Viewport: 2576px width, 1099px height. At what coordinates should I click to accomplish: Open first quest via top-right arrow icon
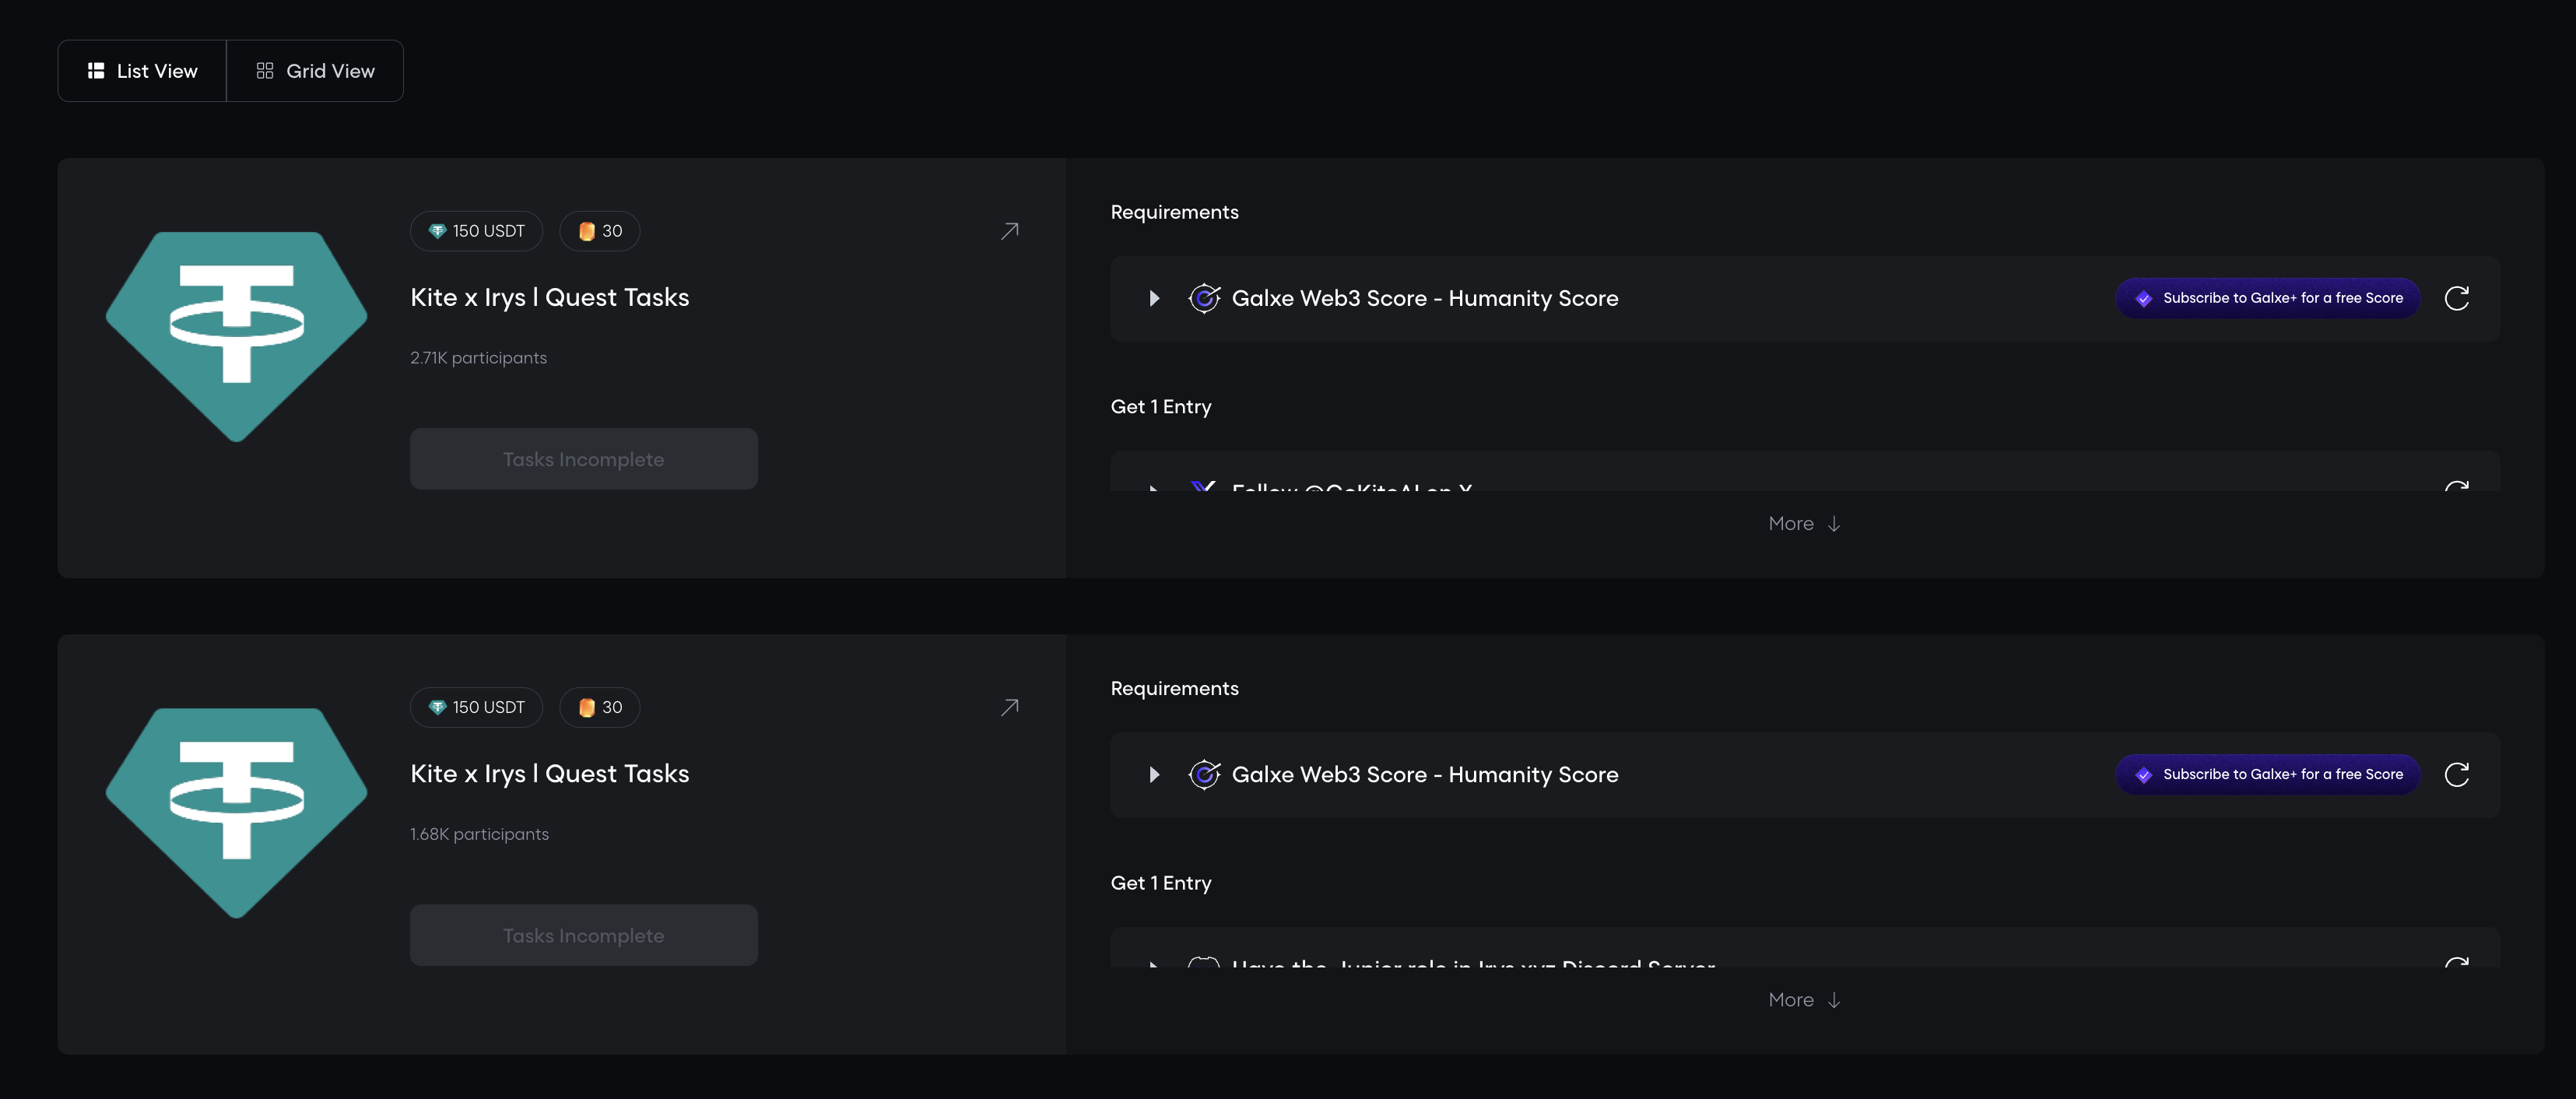[1010, 231]
